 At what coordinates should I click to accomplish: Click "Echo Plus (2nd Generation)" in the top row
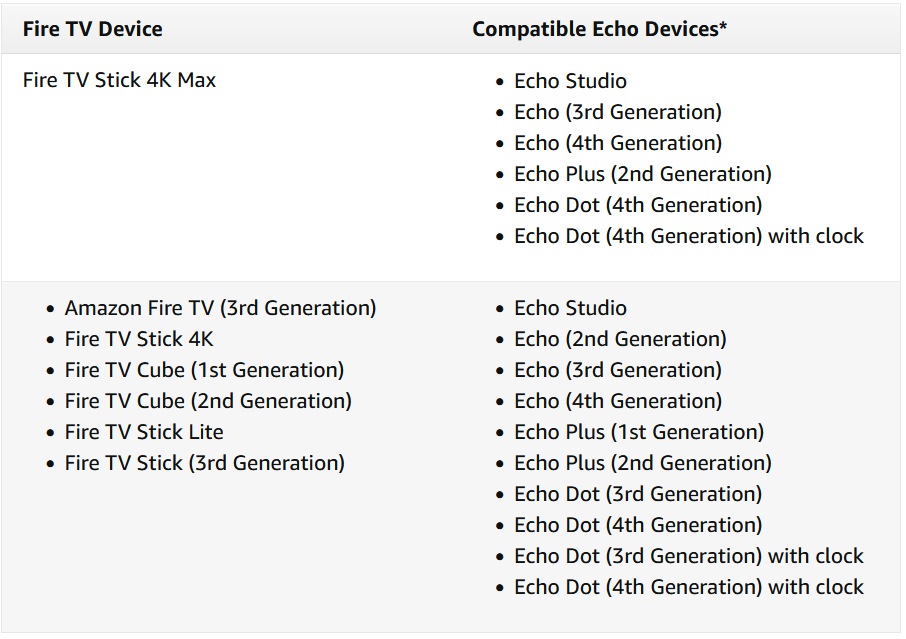[x=643, y=174]
